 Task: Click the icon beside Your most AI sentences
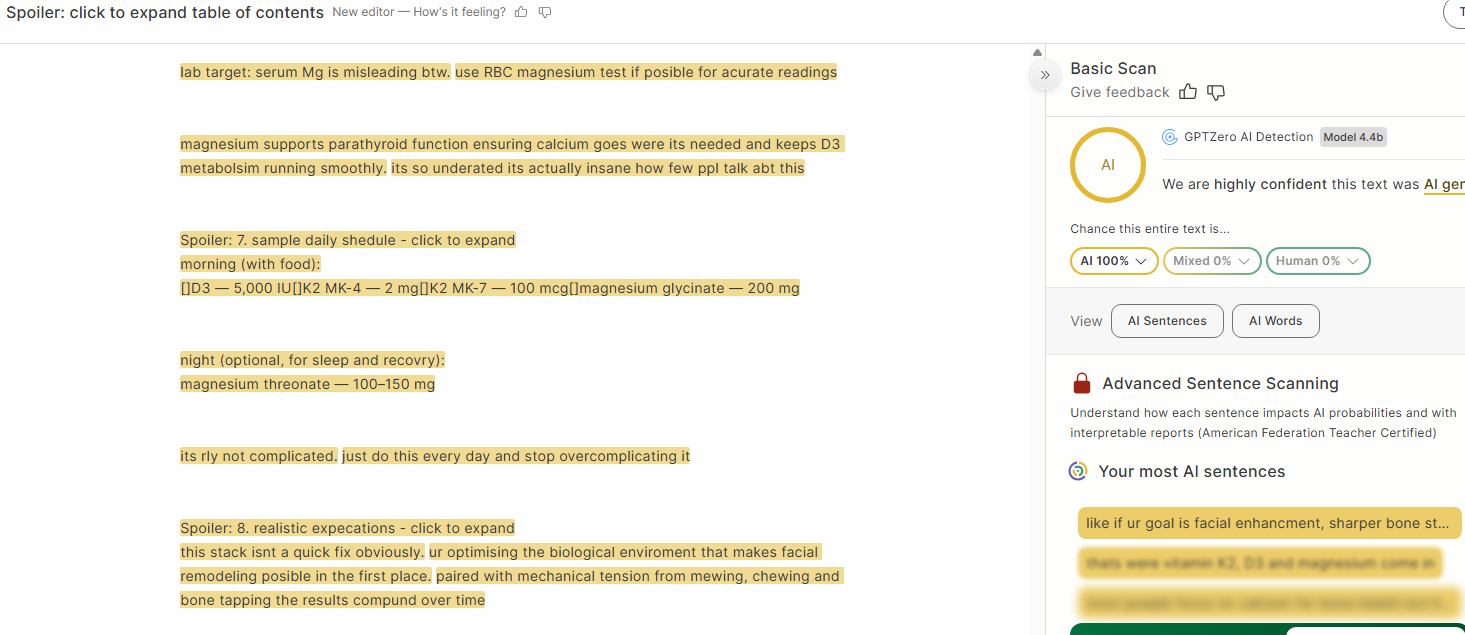[1078, 471]
